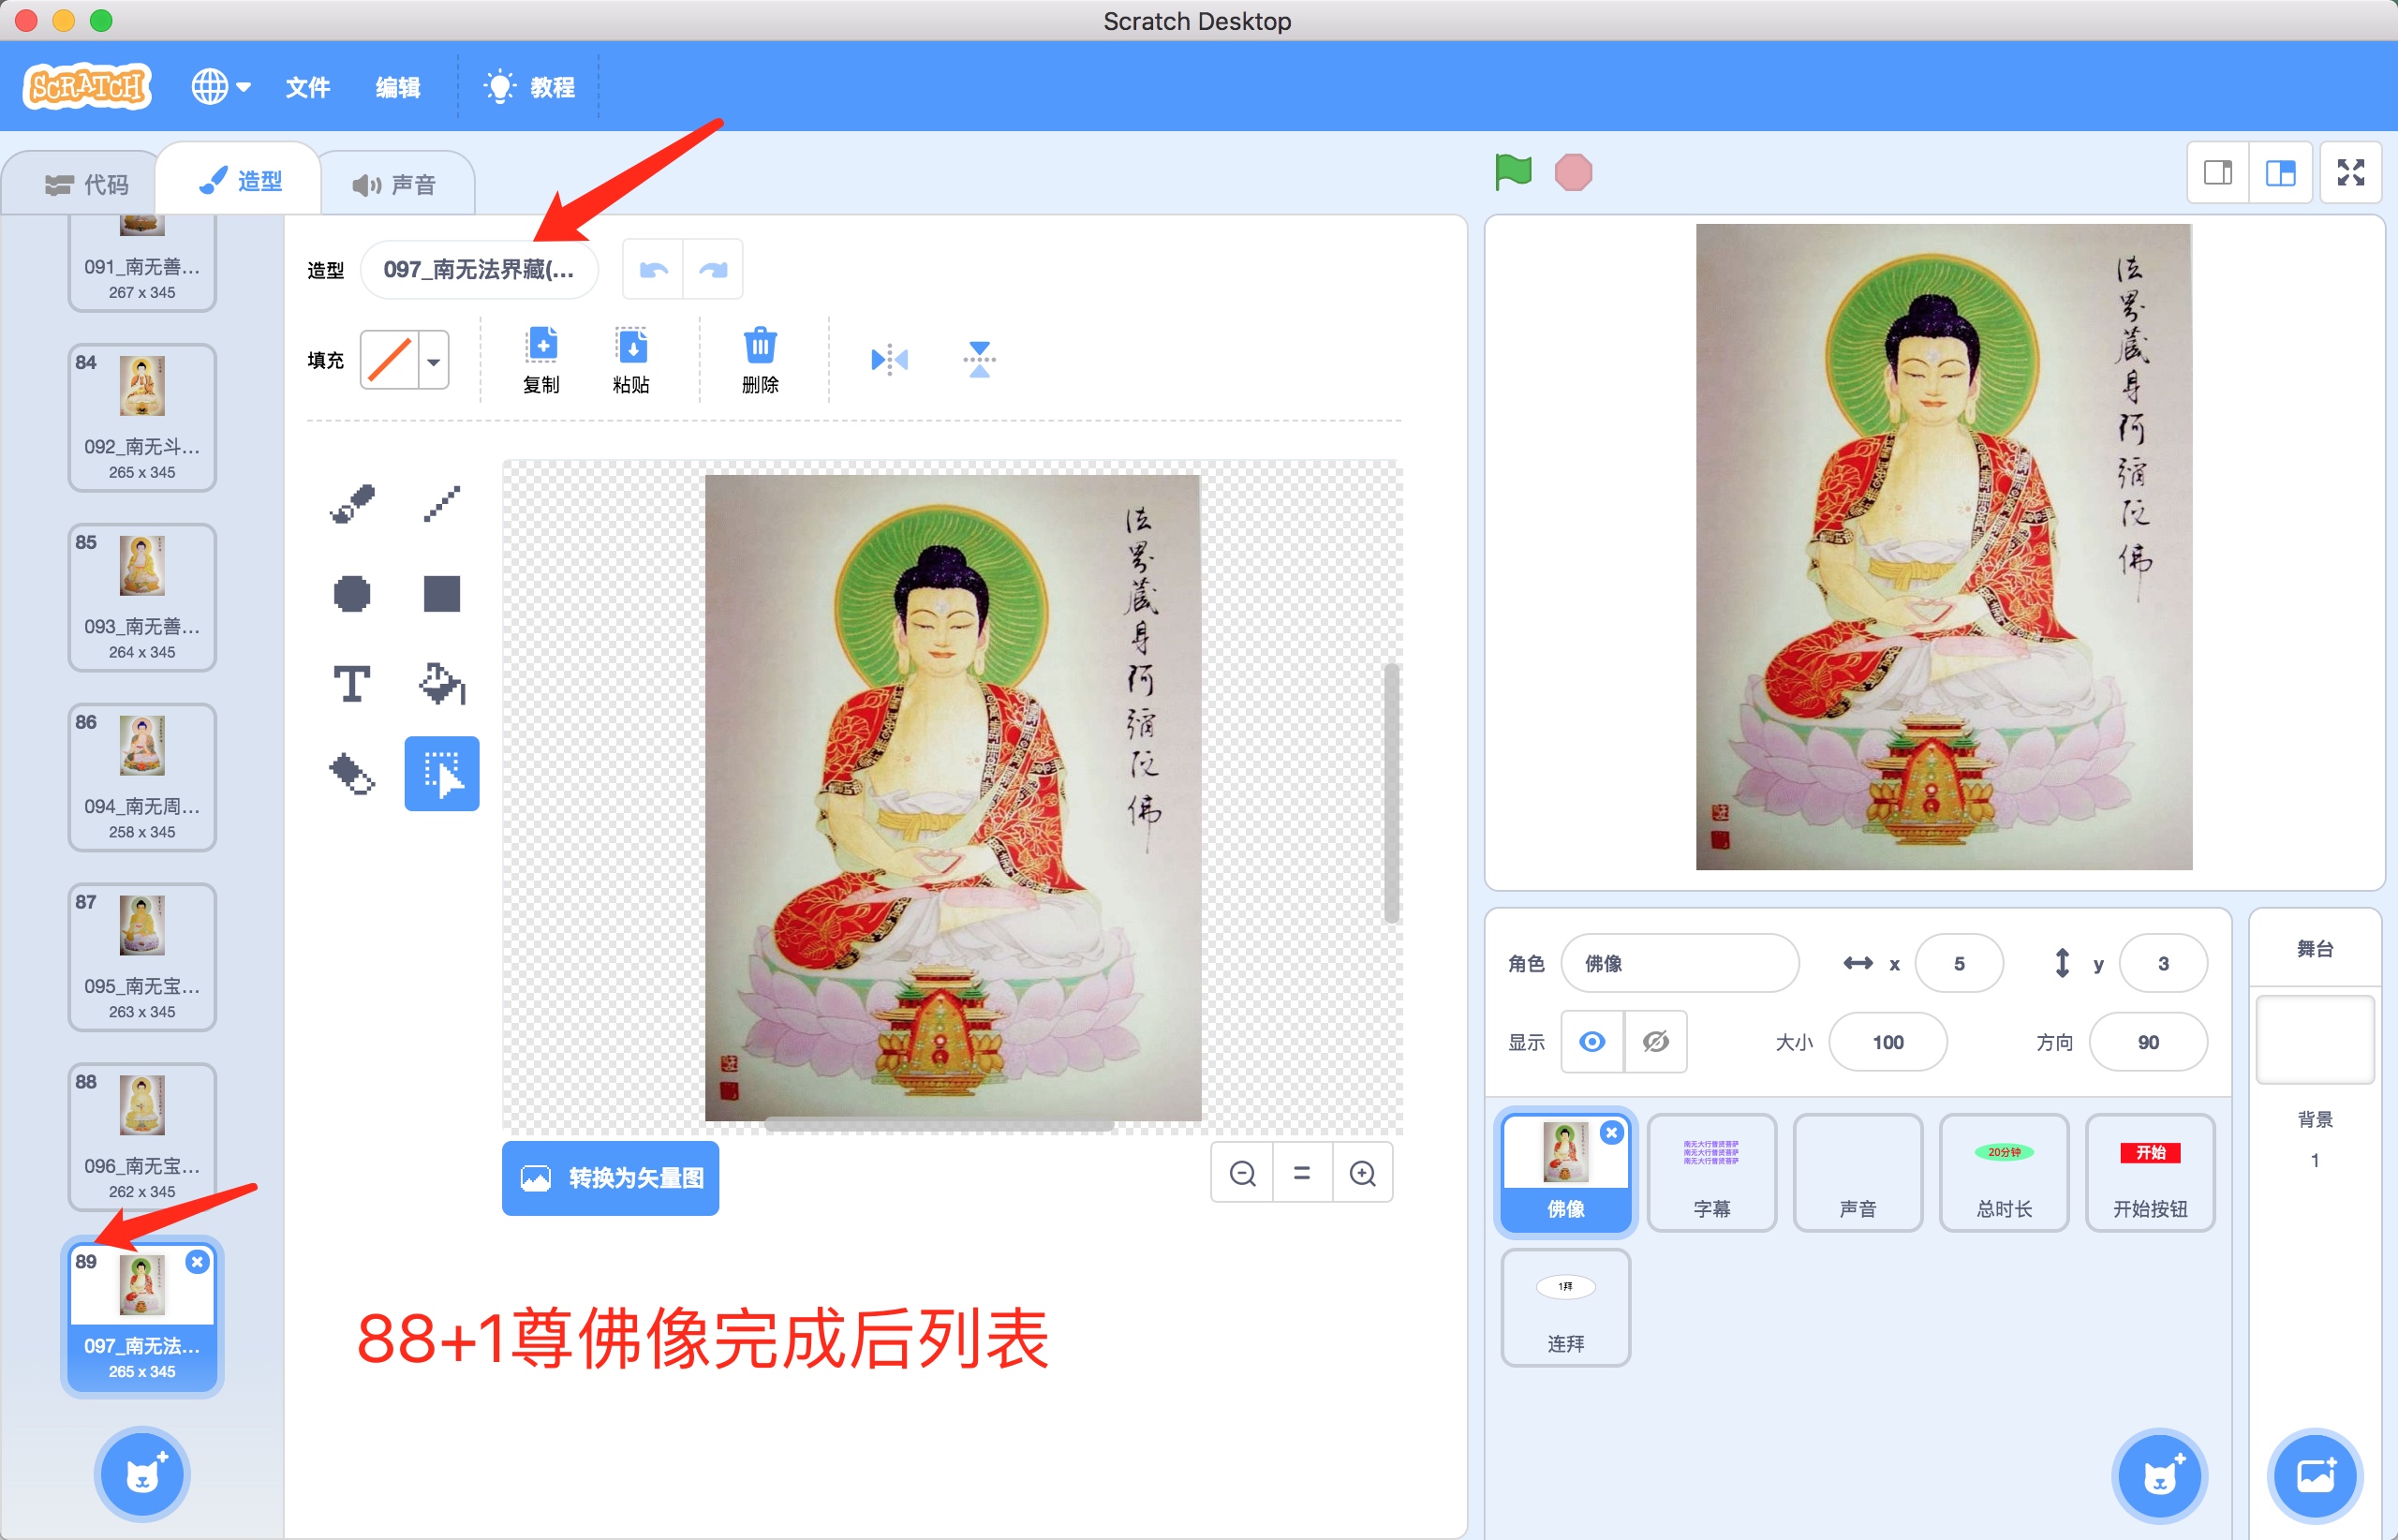The width and height of the screenshot is (2398, 1540).
Task: Click the x position field
Action: pos(1959,963)
